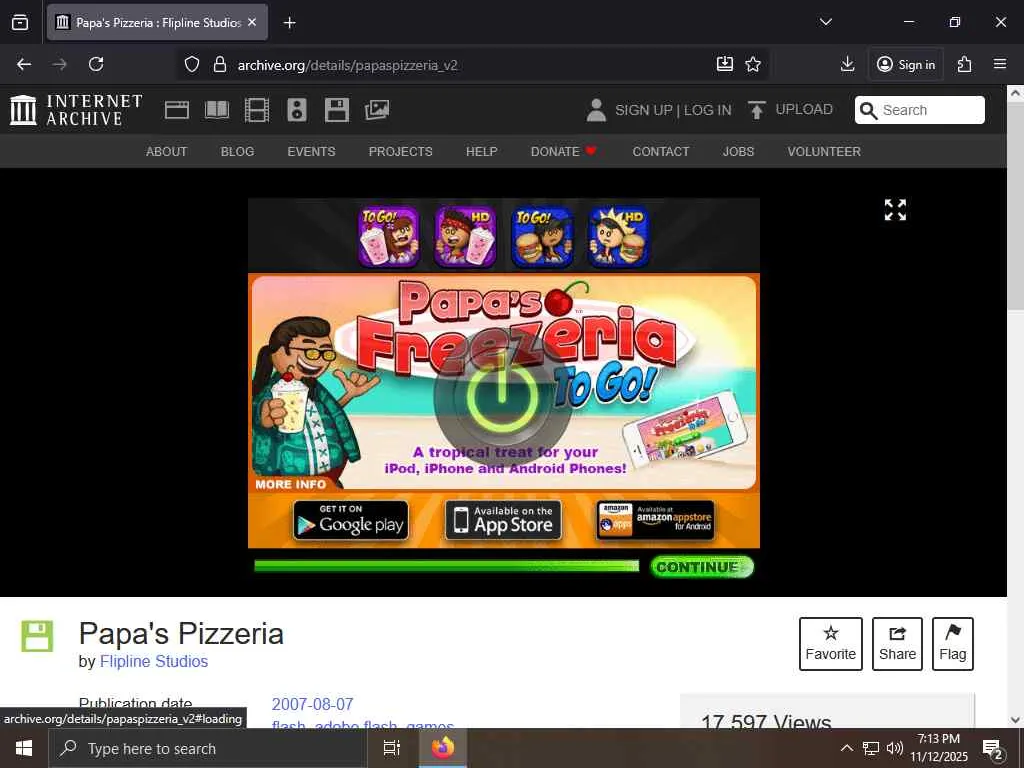Open the Windows Start menu
Image resolution: width=1024 pixels, height=768 pixels.
pos(24,748)
